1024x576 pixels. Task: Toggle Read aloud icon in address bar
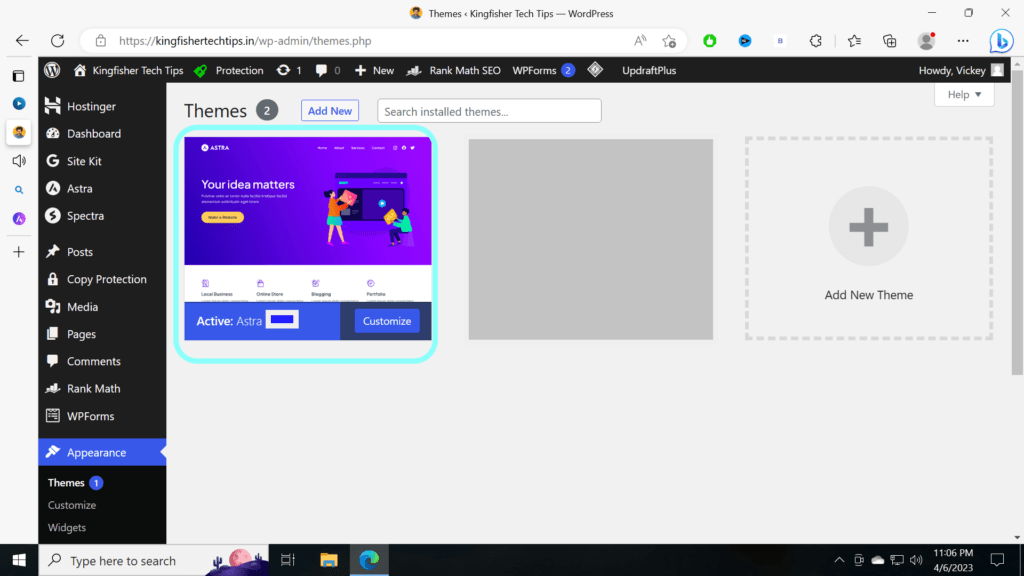click(x=640, y=40)
